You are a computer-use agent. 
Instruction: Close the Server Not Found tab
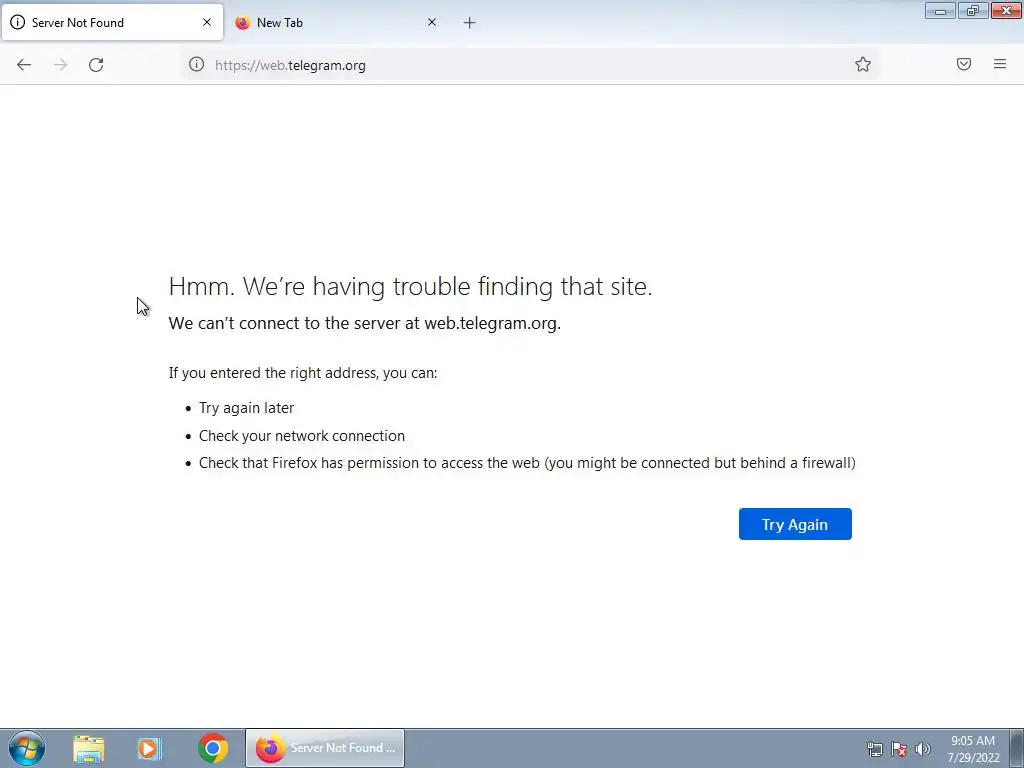point(207,22)
